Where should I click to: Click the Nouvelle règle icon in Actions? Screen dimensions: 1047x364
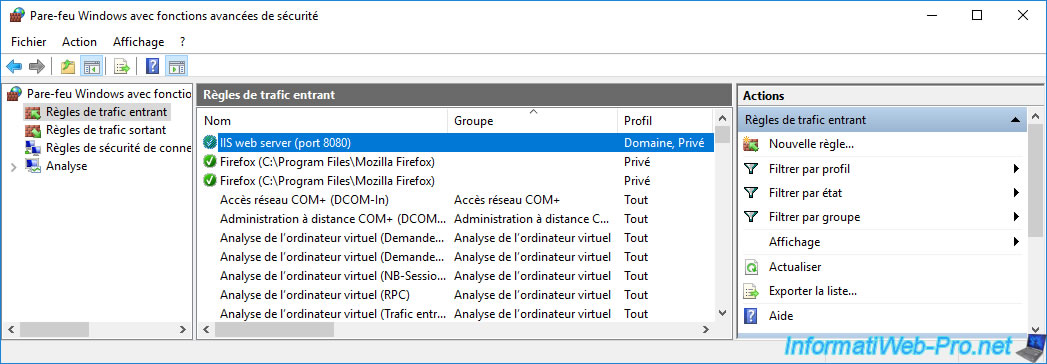tap(751, 144)
